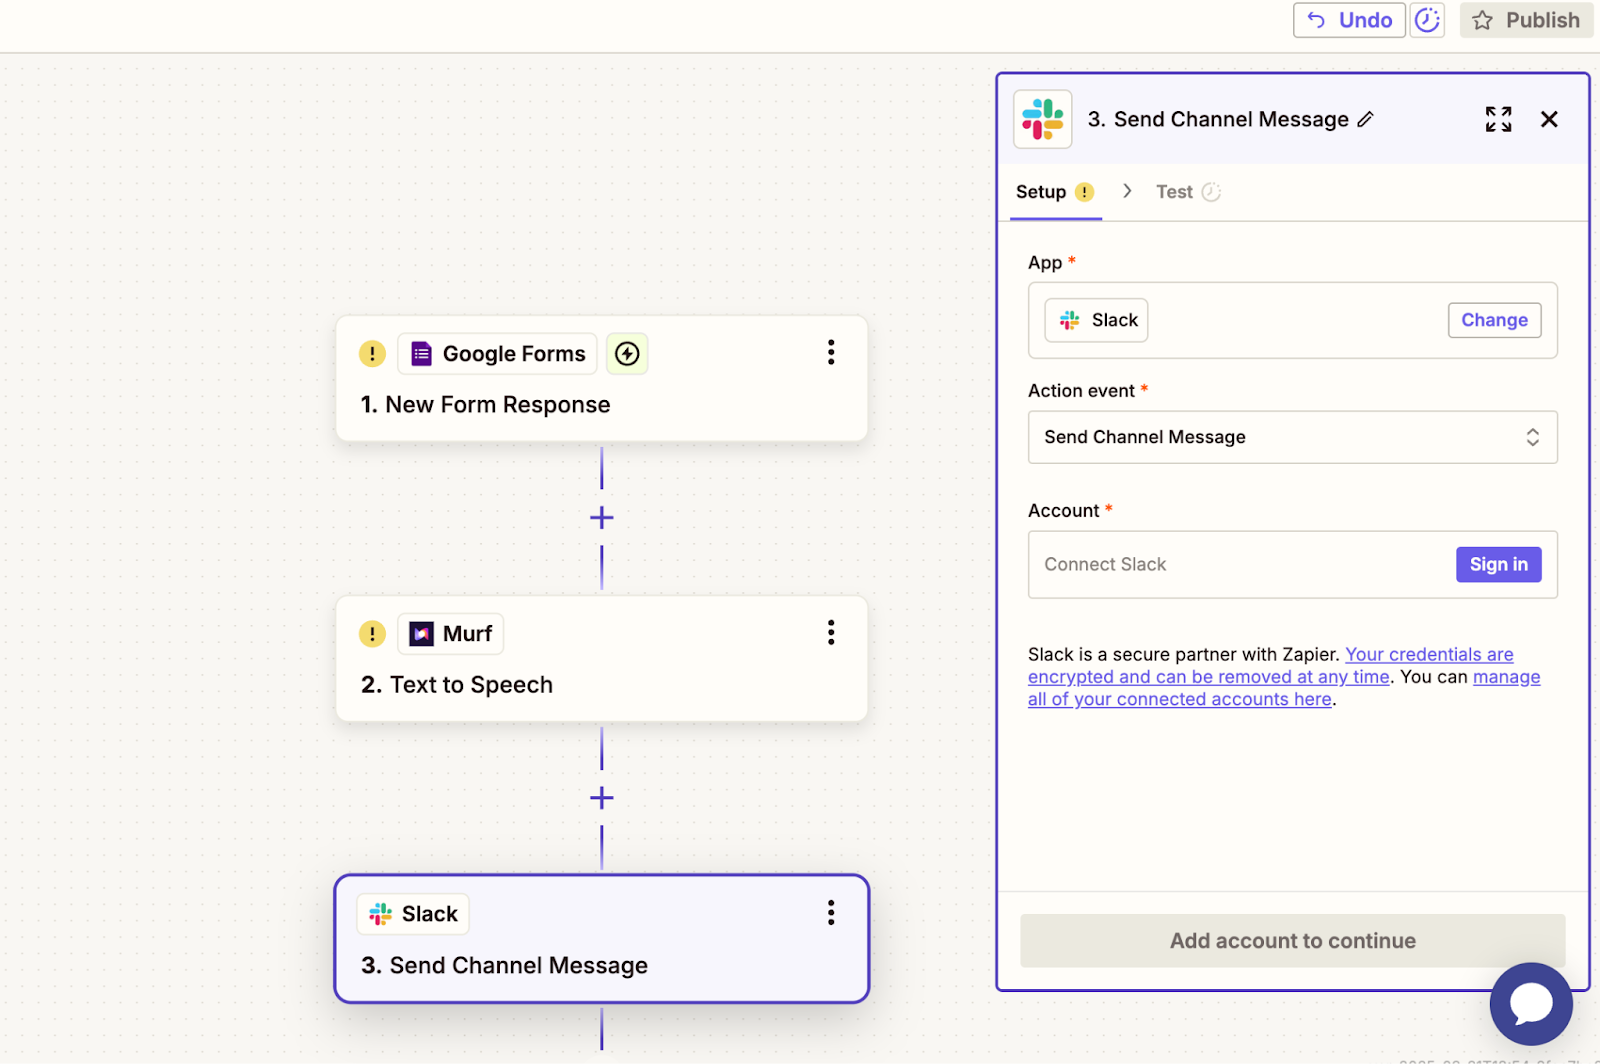Screen dimensions: 1600x1064
Task: Click the warning icon on the Murf step
Action: click(x=371, y=633)
